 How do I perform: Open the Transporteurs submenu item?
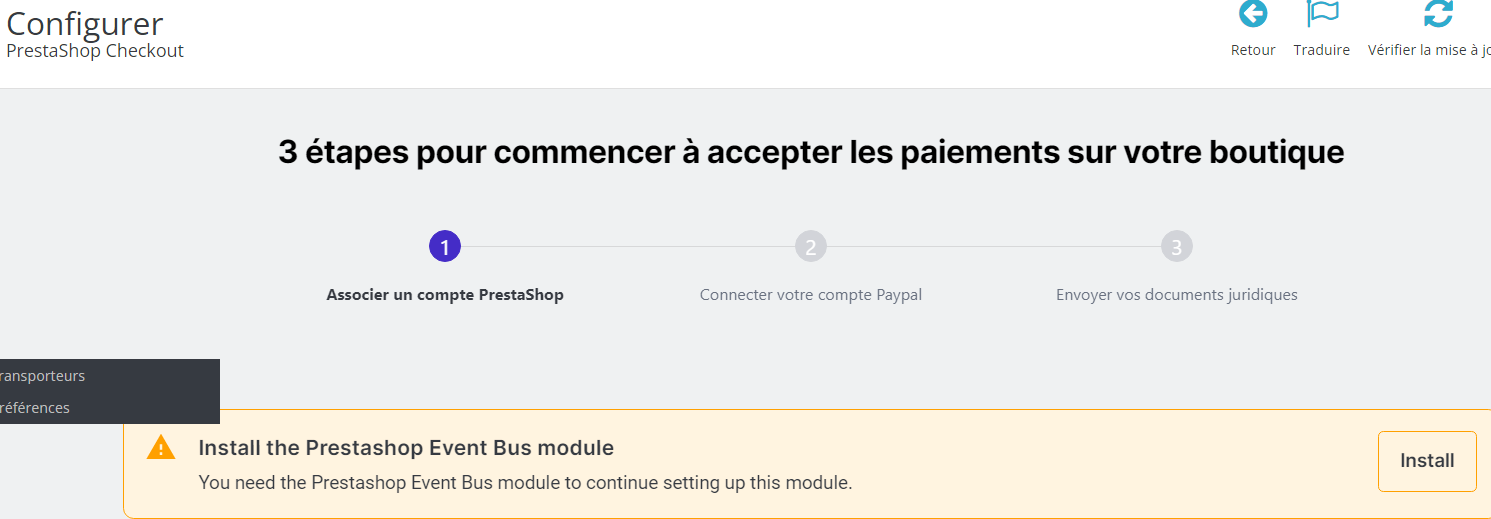(42, 376)
